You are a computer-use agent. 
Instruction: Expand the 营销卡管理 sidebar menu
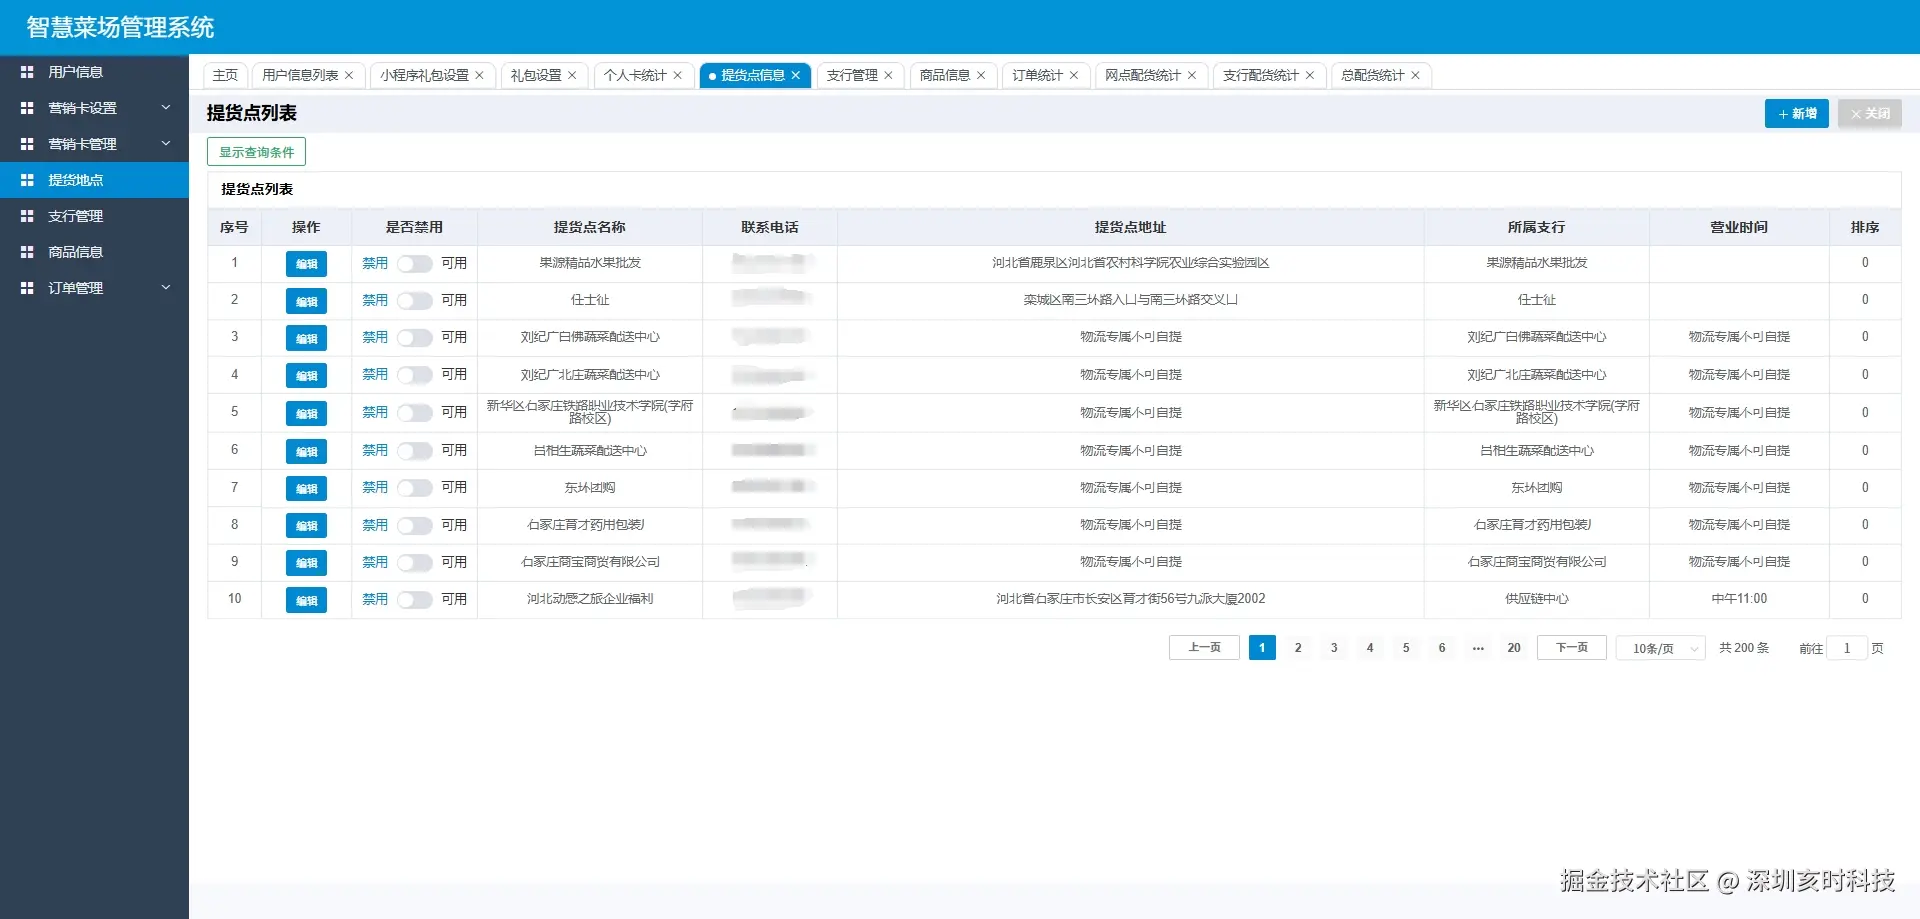click(166, 144)
